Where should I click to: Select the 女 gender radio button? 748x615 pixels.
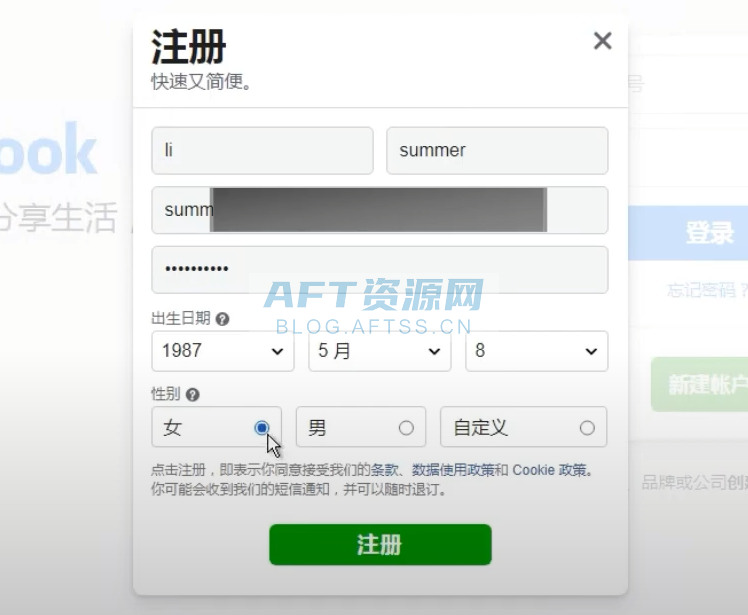pos(261,427)
